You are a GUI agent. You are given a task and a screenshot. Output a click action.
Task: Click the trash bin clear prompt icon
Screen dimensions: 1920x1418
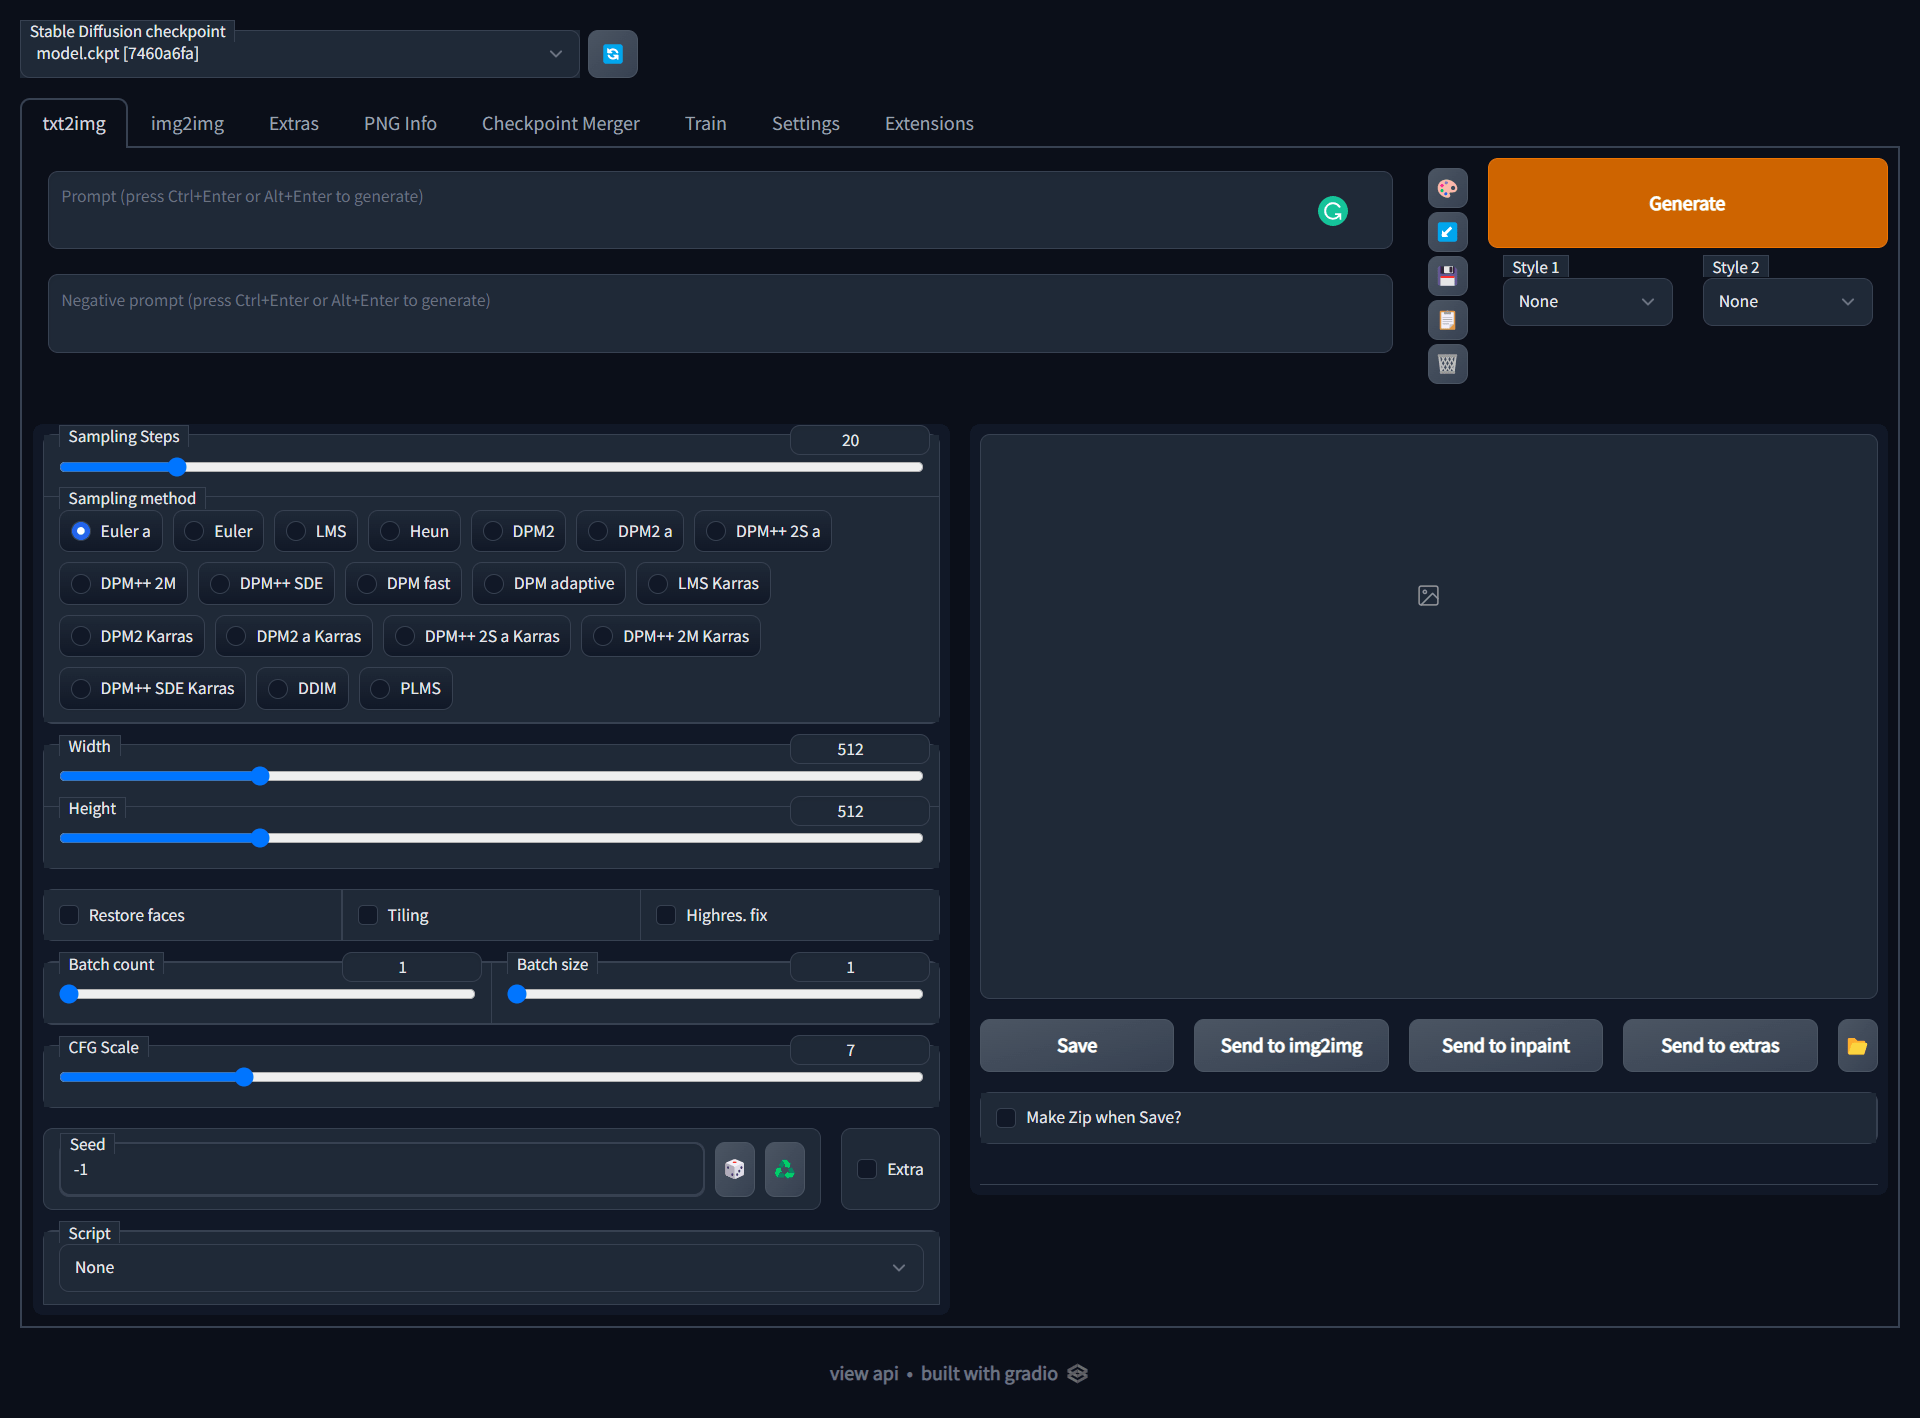[x=1447, y=364]
